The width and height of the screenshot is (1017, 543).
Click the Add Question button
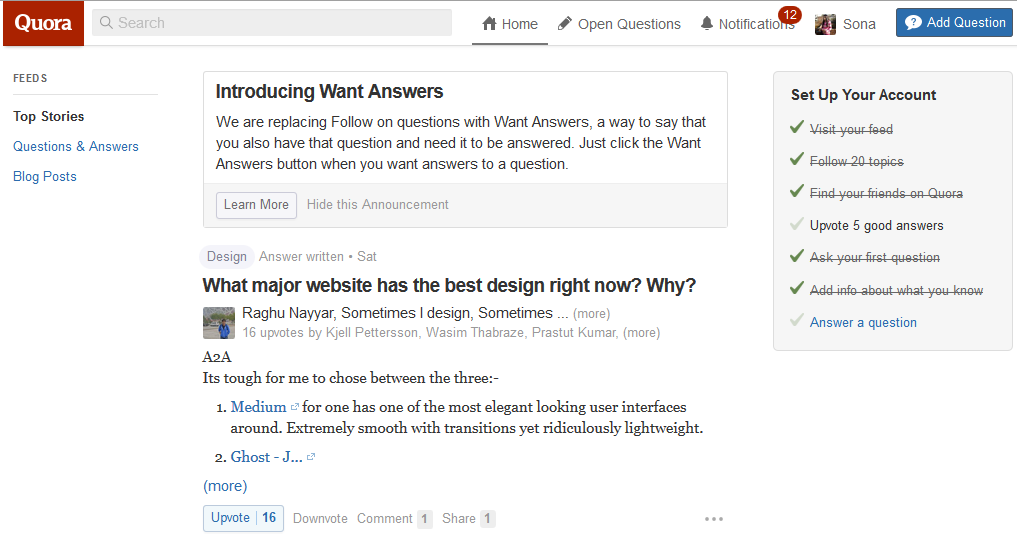coord(954,23)
